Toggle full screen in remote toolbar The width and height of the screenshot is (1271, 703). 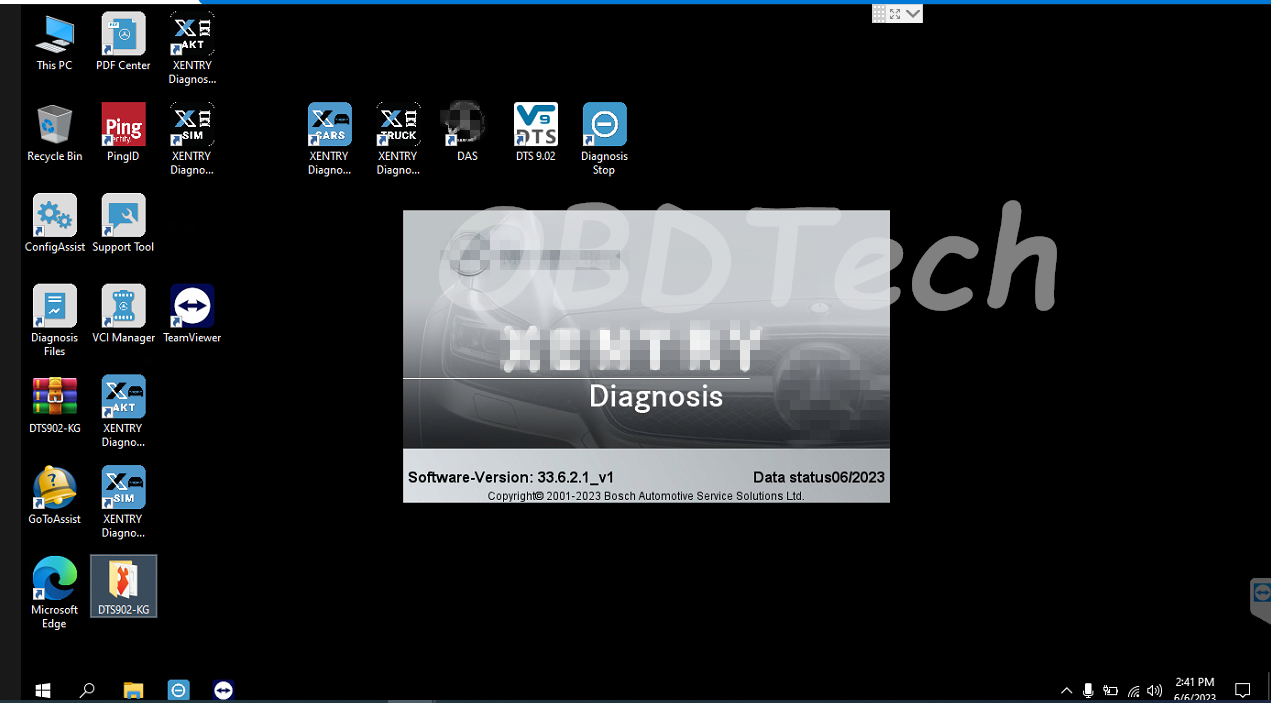coord(895,14)
